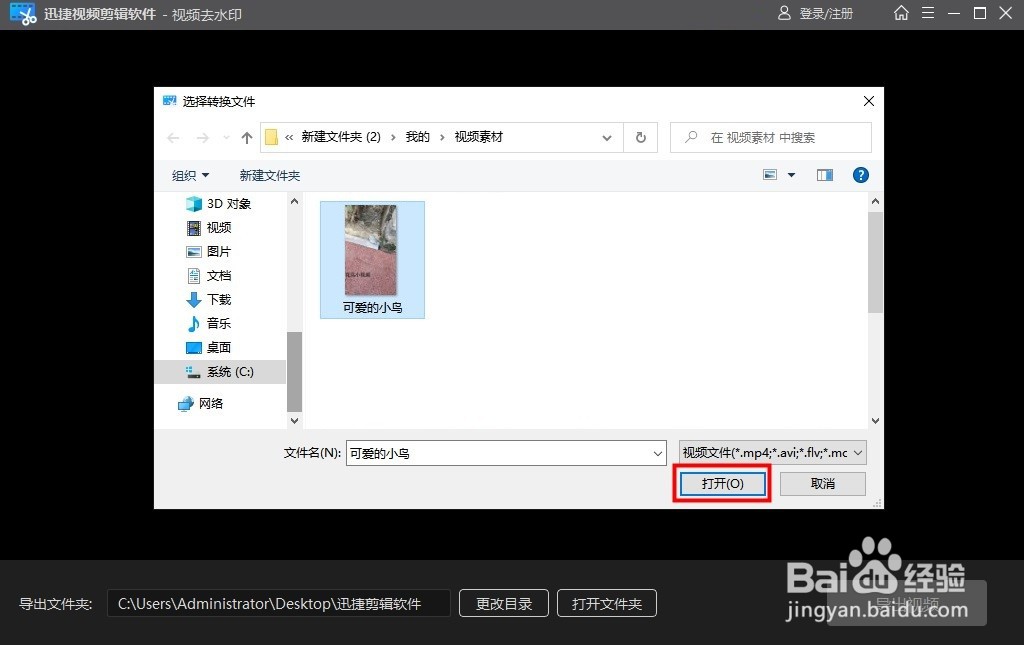The height and width of the screenshot is (645, 1024).
Task: Click the 更改目录 button
Action: [503, 603]
